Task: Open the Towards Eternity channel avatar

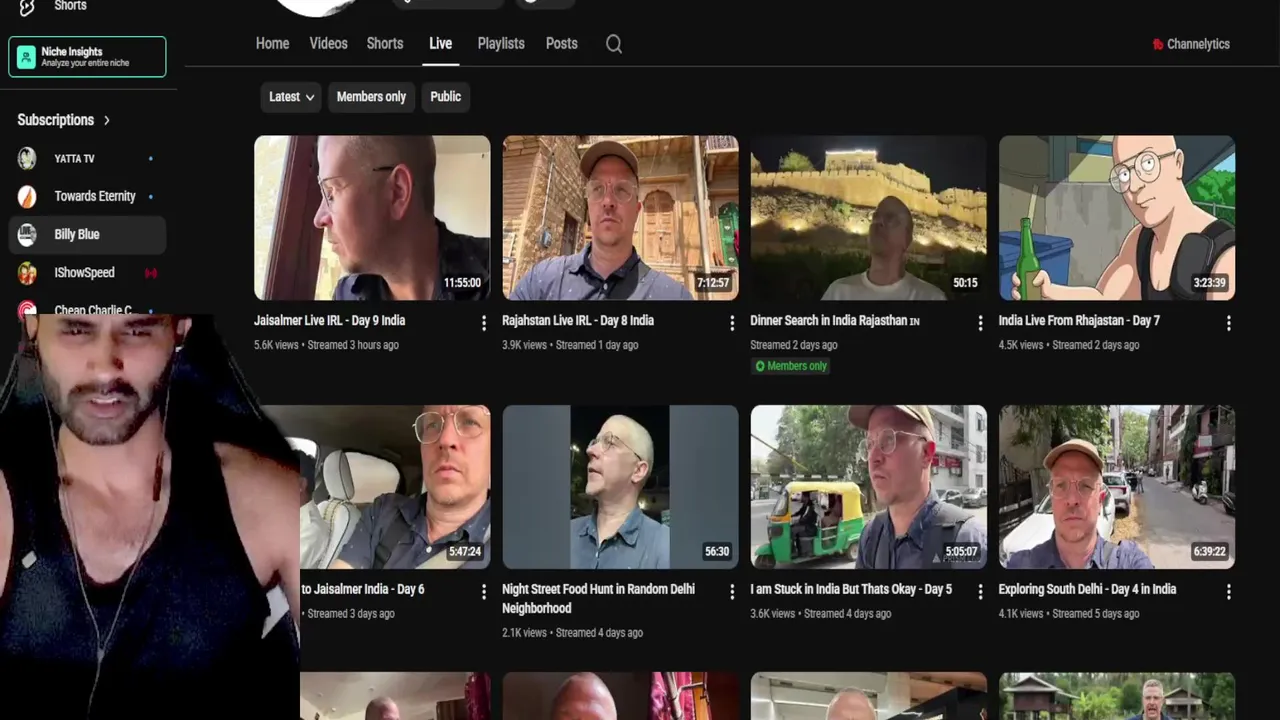Action: [x=27, y=196]
